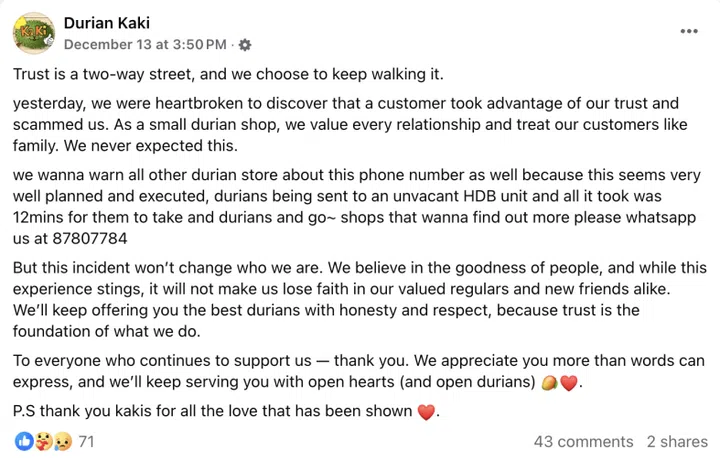Click the "Trust is a two-way street" line

point(227,74)
